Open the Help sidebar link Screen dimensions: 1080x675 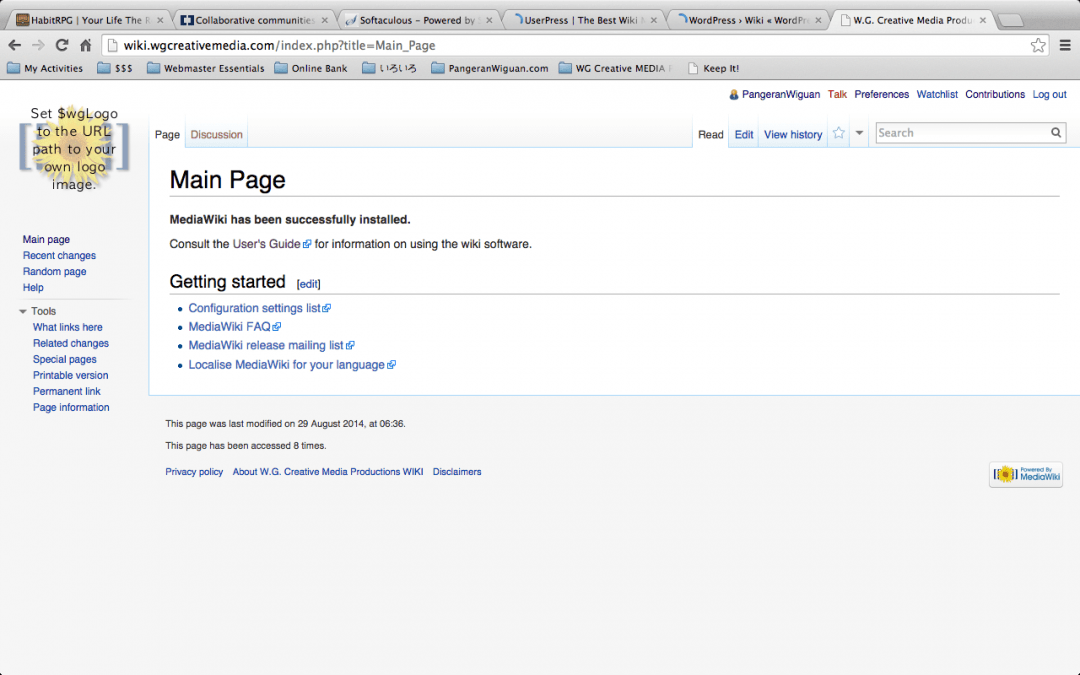pyautogui.click(x=33, y=288)
